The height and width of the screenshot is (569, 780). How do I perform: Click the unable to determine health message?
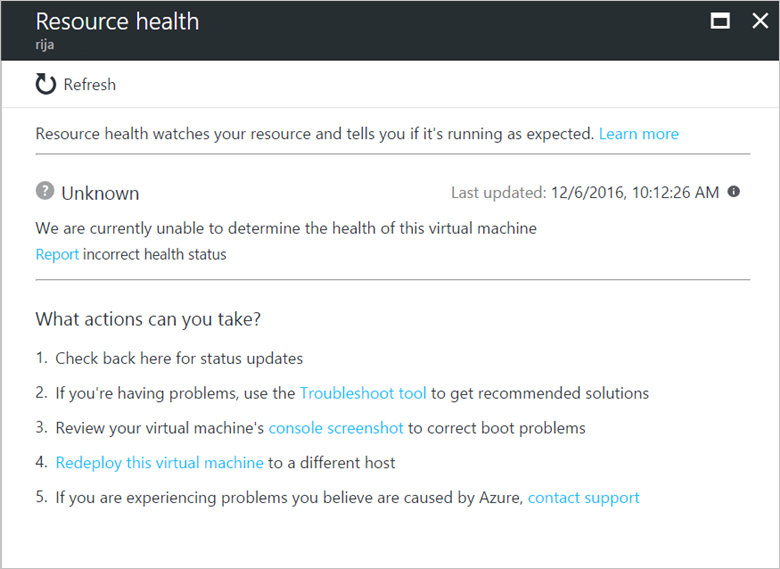click(286, 228)
